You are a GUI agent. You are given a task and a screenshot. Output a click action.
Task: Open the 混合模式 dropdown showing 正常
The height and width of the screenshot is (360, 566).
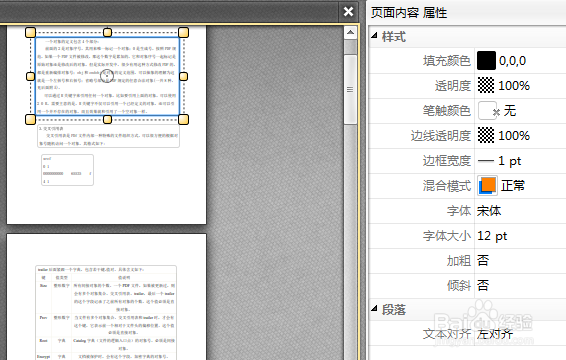513,186
